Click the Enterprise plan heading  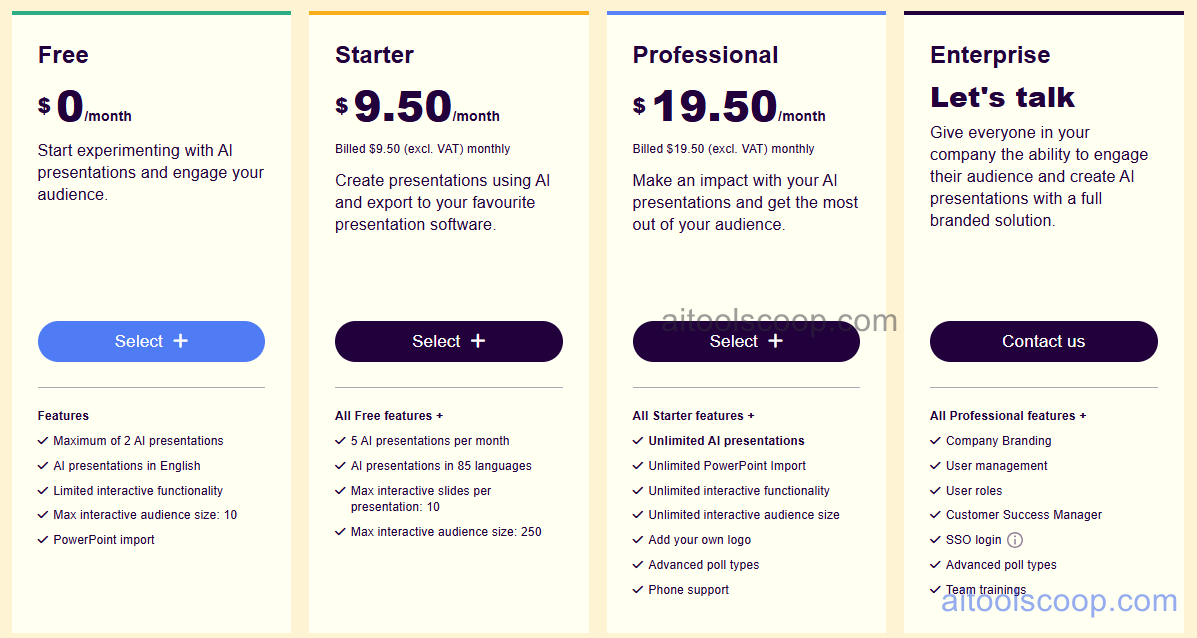pos(990,55)
